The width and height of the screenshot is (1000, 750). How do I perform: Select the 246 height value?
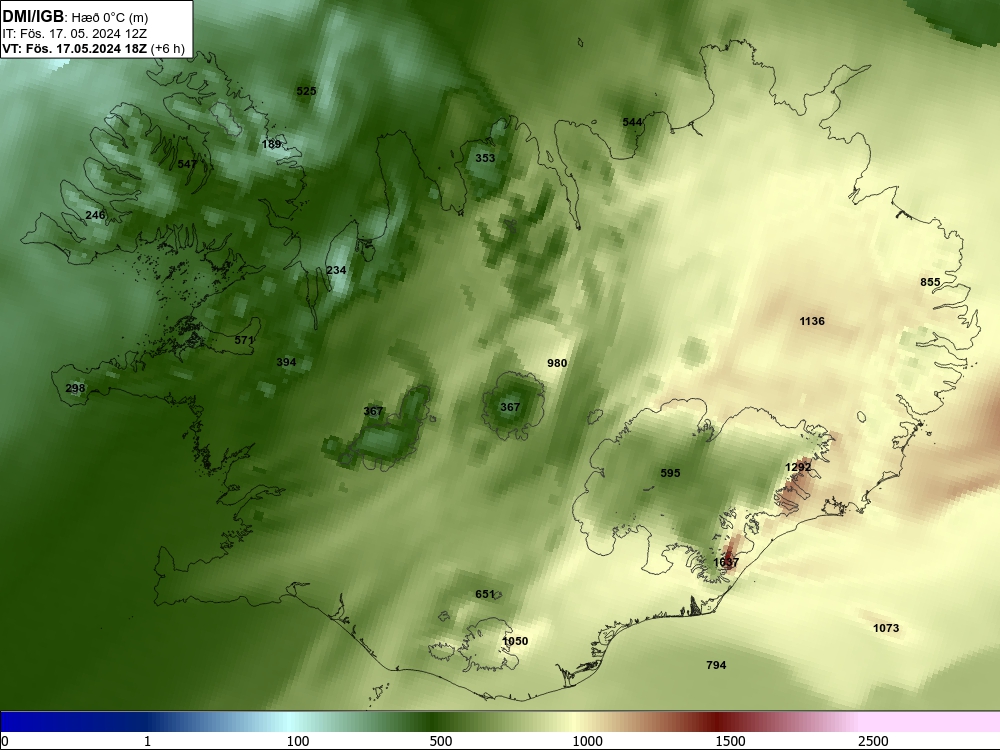click(95, 215)
